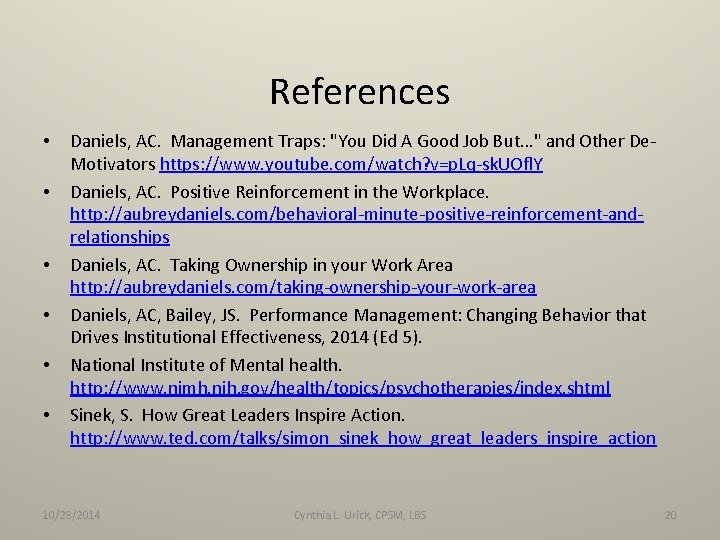Click the 'References' slide title

click(360, 91)
